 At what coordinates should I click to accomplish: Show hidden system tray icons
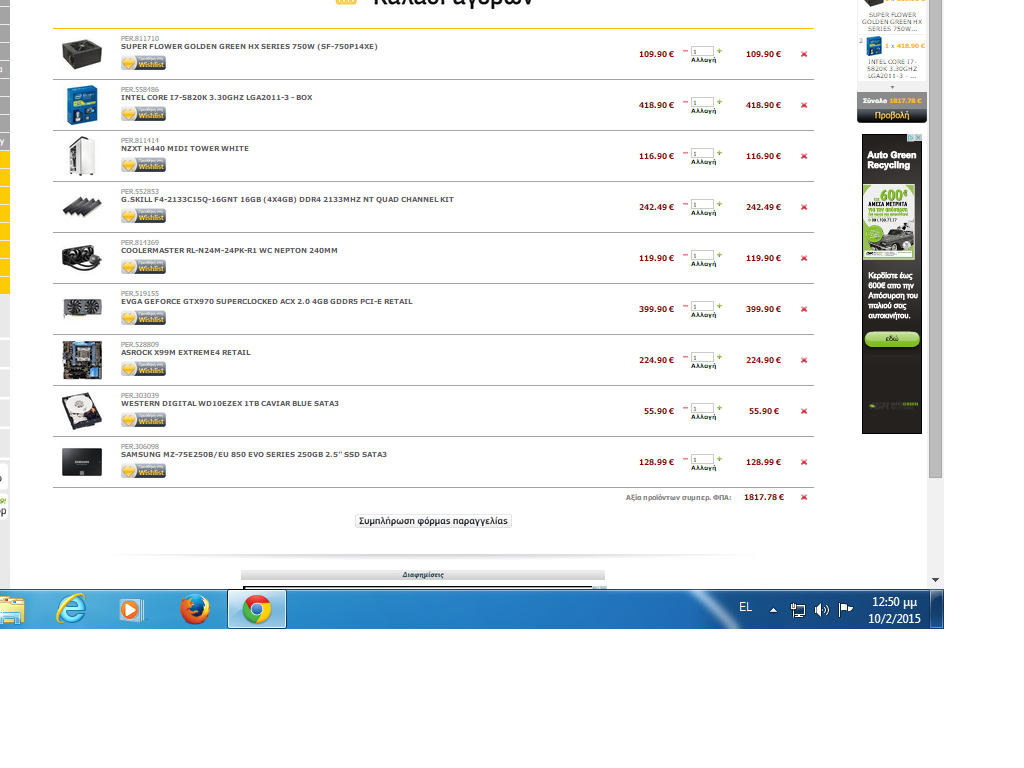point(773,610)
